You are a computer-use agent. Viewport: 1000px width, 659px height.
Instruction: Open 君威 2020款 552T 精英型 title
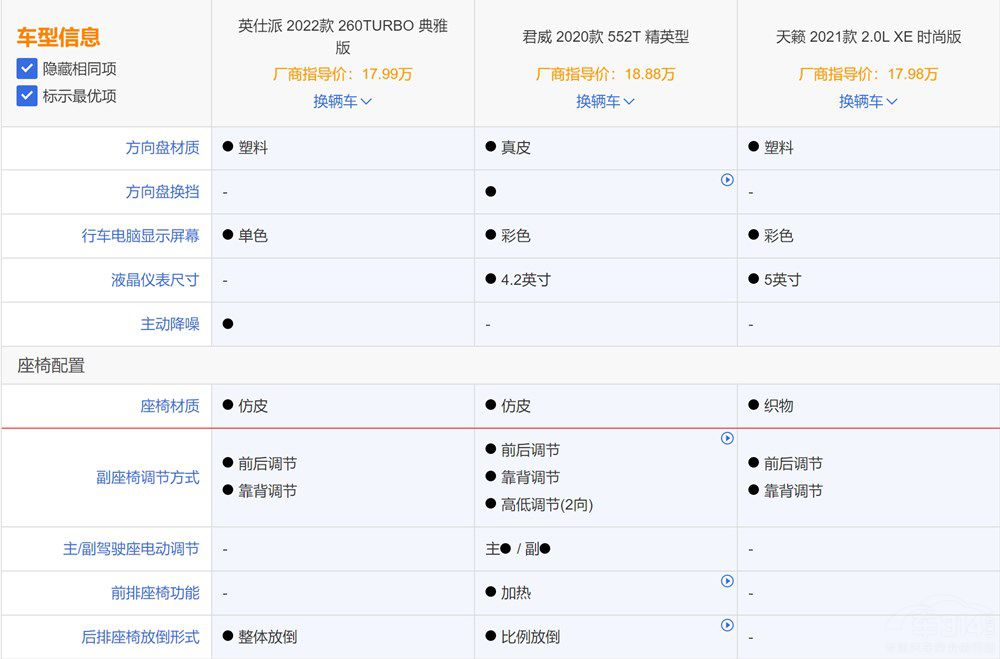(x=605, y=37)
